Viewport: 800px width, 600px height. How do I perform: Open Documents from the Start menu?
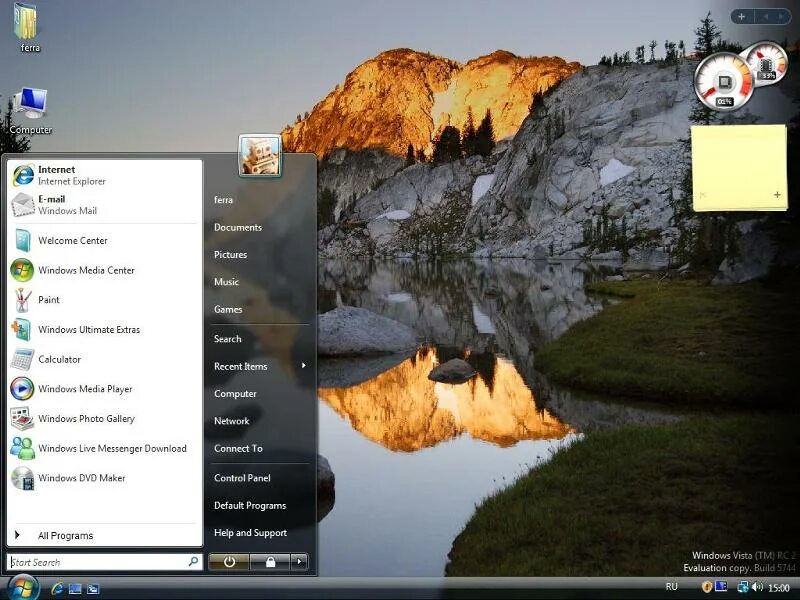238,228
